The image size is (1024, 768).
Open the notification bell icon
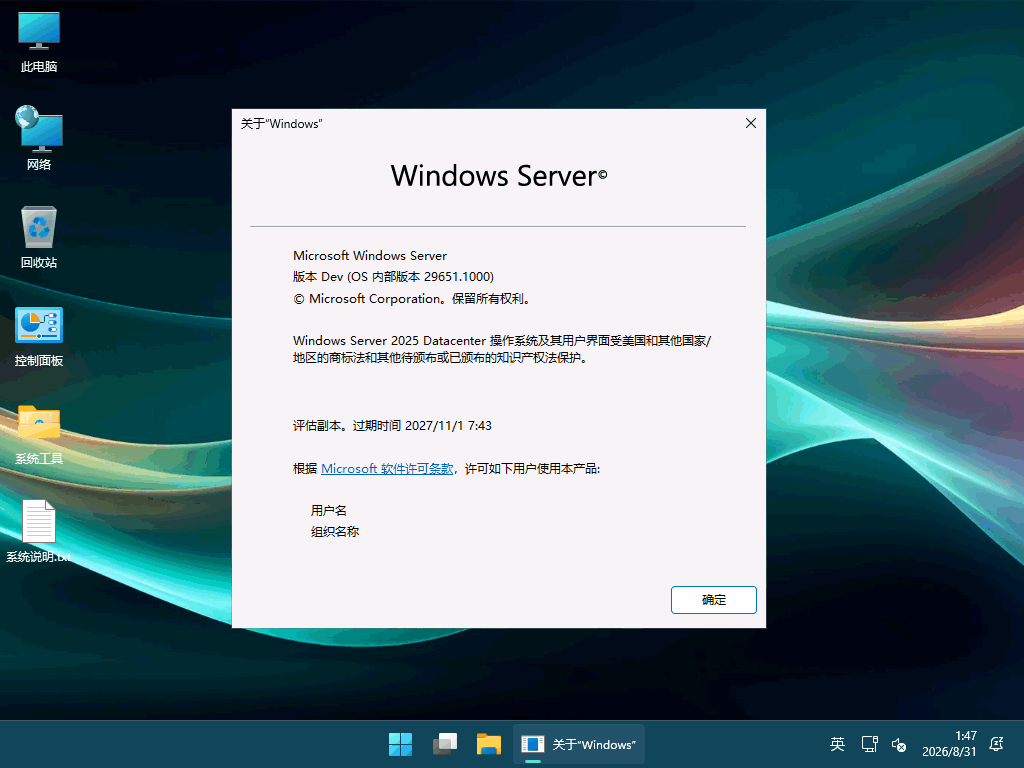[997, 744]
